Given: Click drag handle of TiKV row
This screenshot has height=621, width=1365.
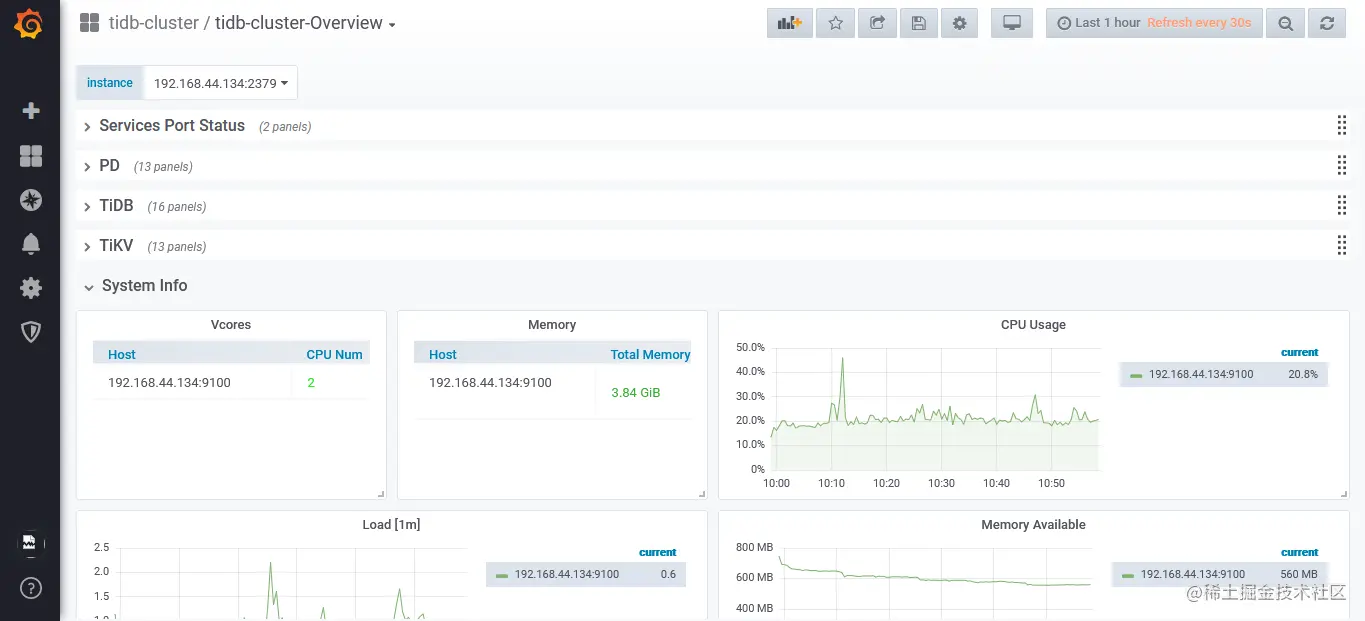Looking at the screenshot, I should [1341, 245].
